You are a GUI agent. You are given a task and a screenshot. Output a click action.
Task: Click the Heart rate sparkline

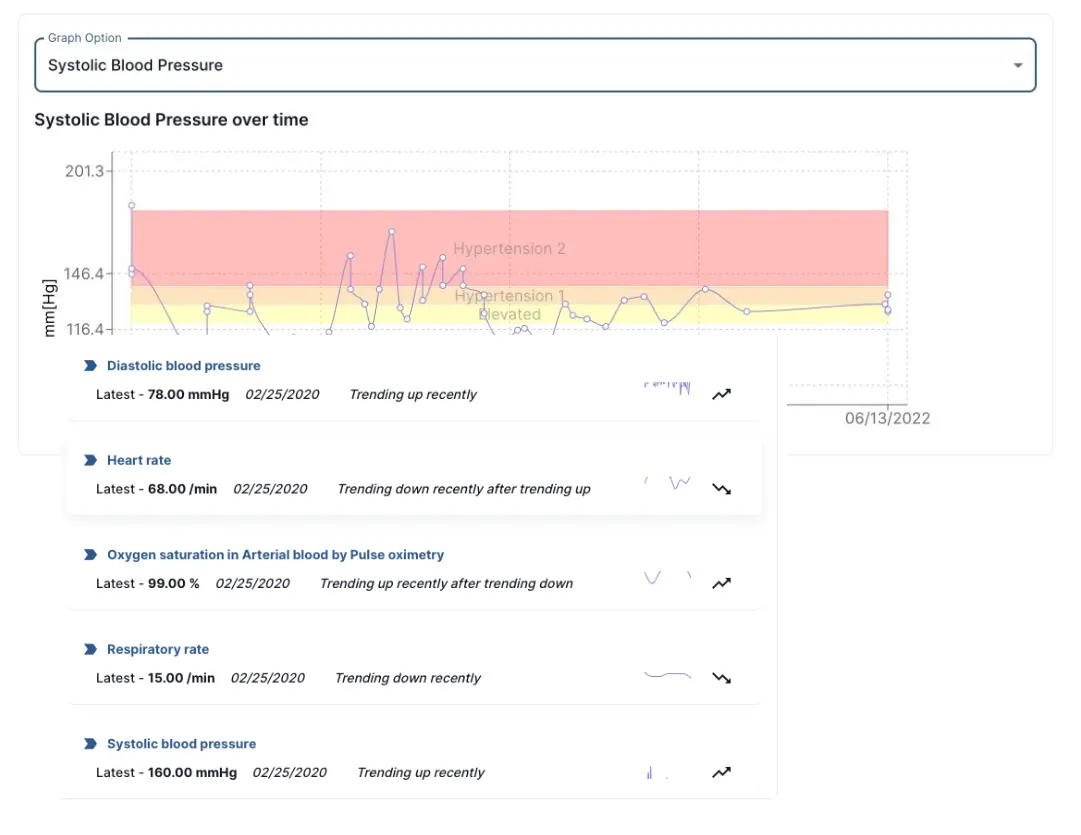tap(667, 482)
